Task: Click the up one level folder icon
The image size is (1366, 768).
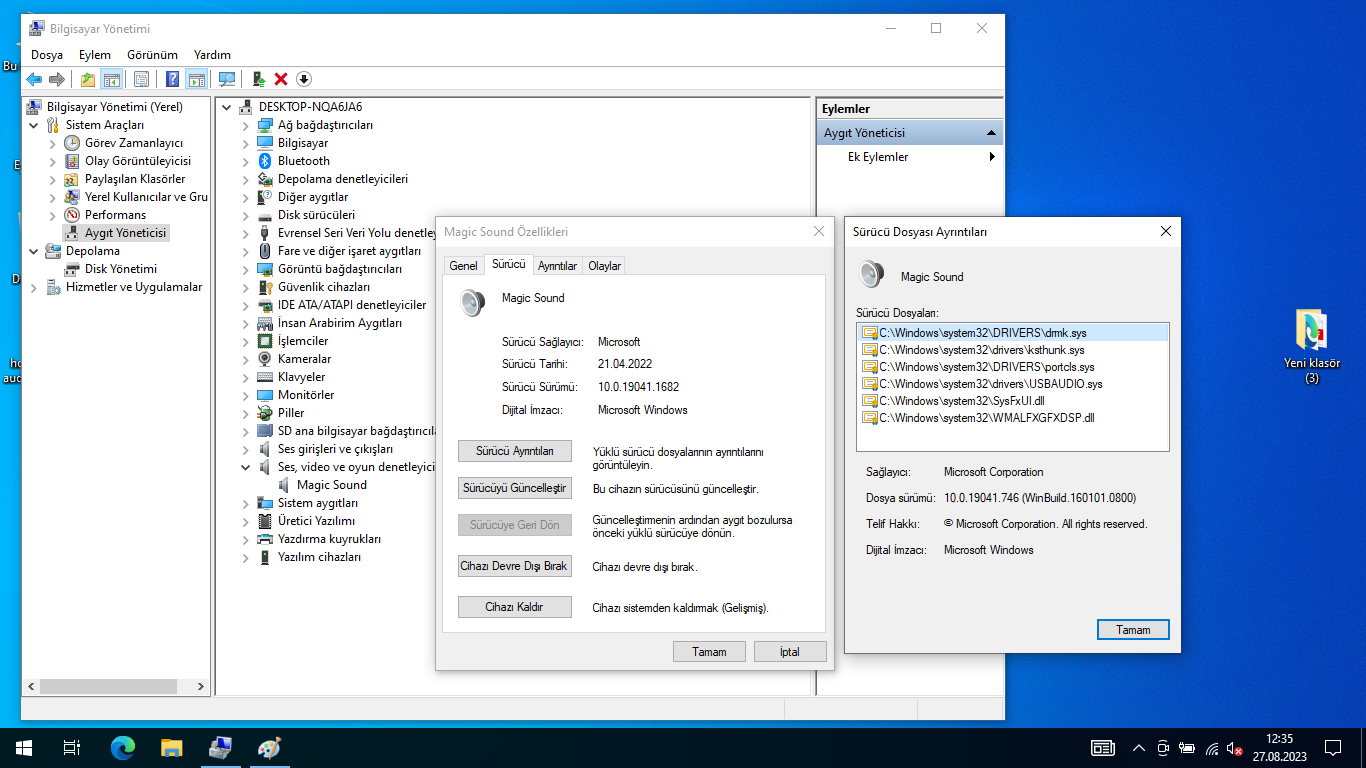Action: [88, 80]
